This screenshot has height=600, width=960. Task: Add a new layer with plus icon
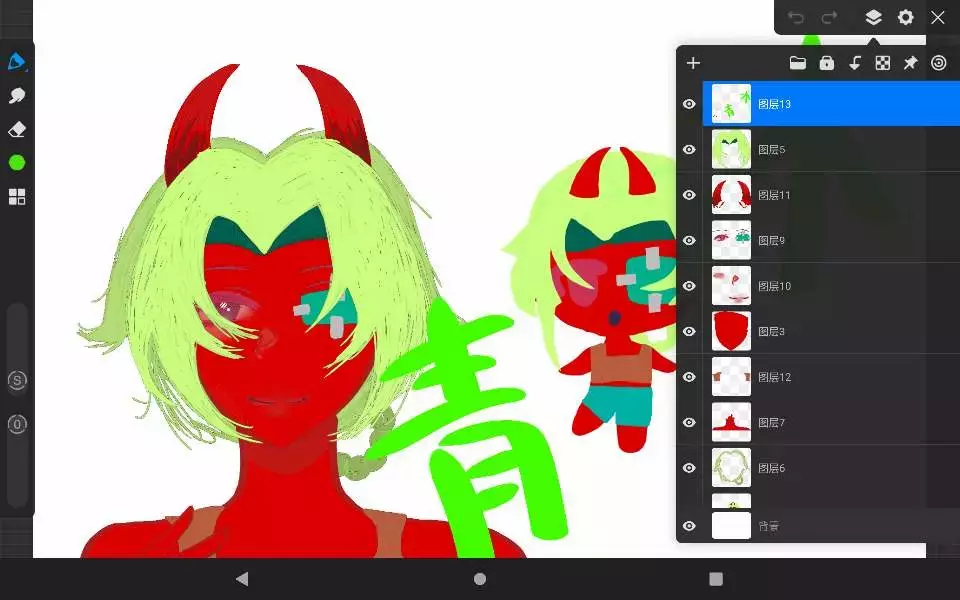pos(693,63)
